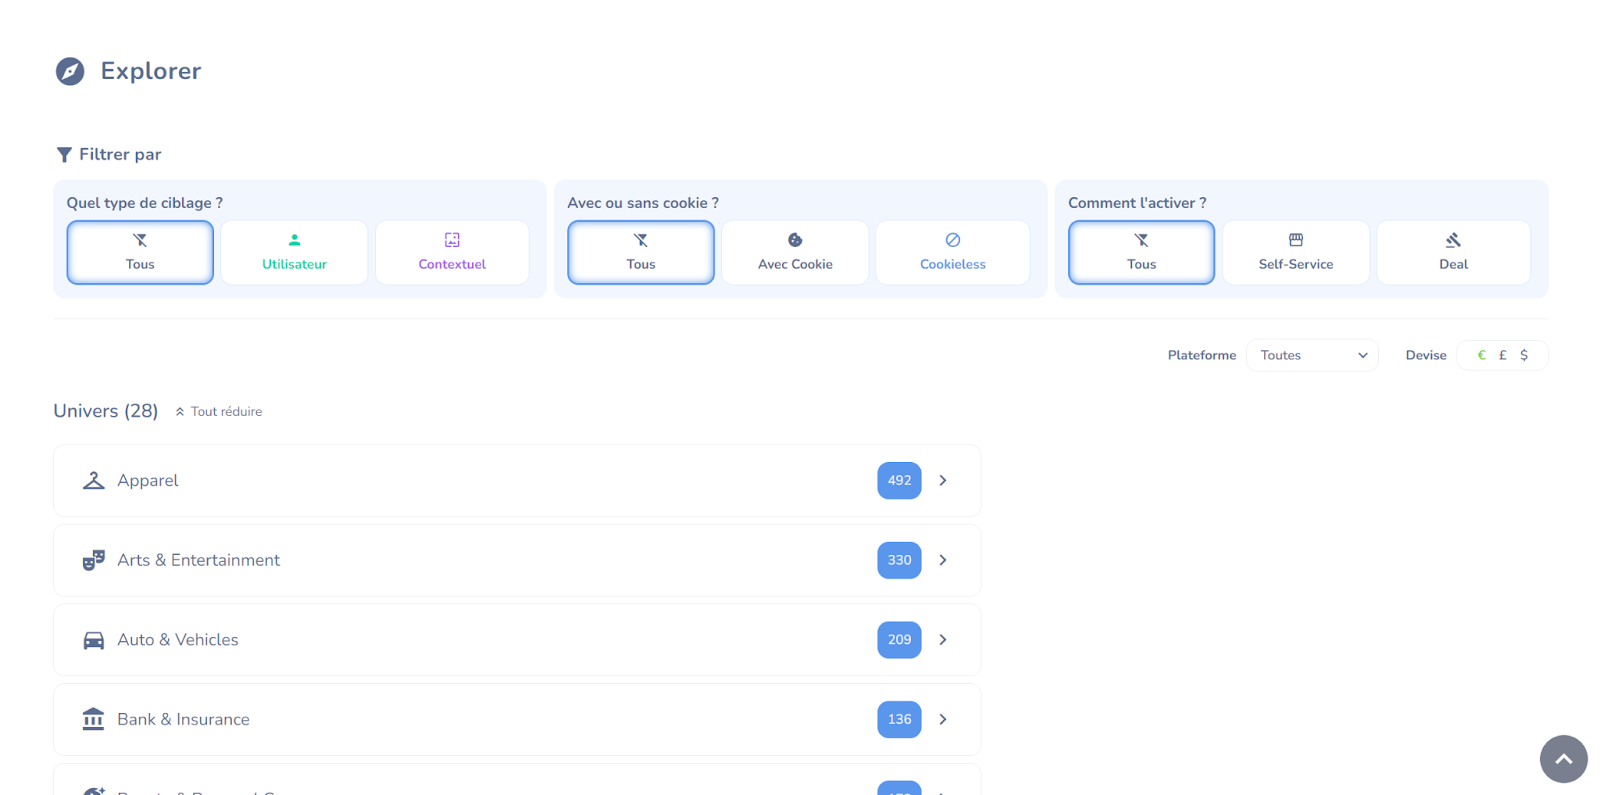Click the Auto & Vehicles car icon
This screenshot has width=1600, height=795.
[93, 640]
